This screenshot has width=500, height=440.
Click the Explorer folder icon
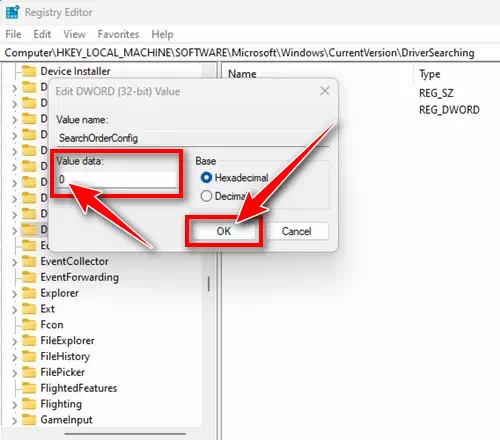(29, 293)
